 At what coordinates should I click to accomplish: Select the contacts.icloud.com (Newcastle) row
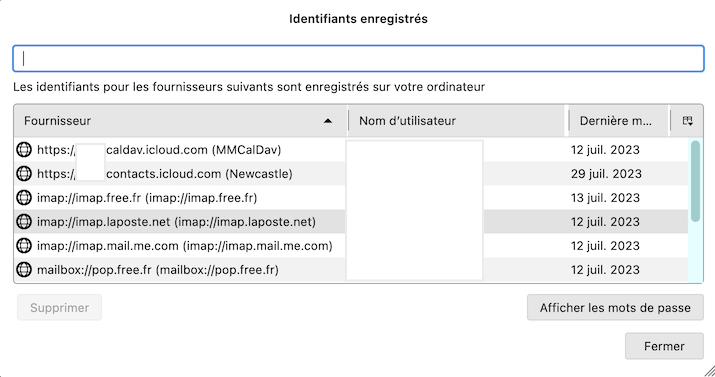(x=351, y=174)
